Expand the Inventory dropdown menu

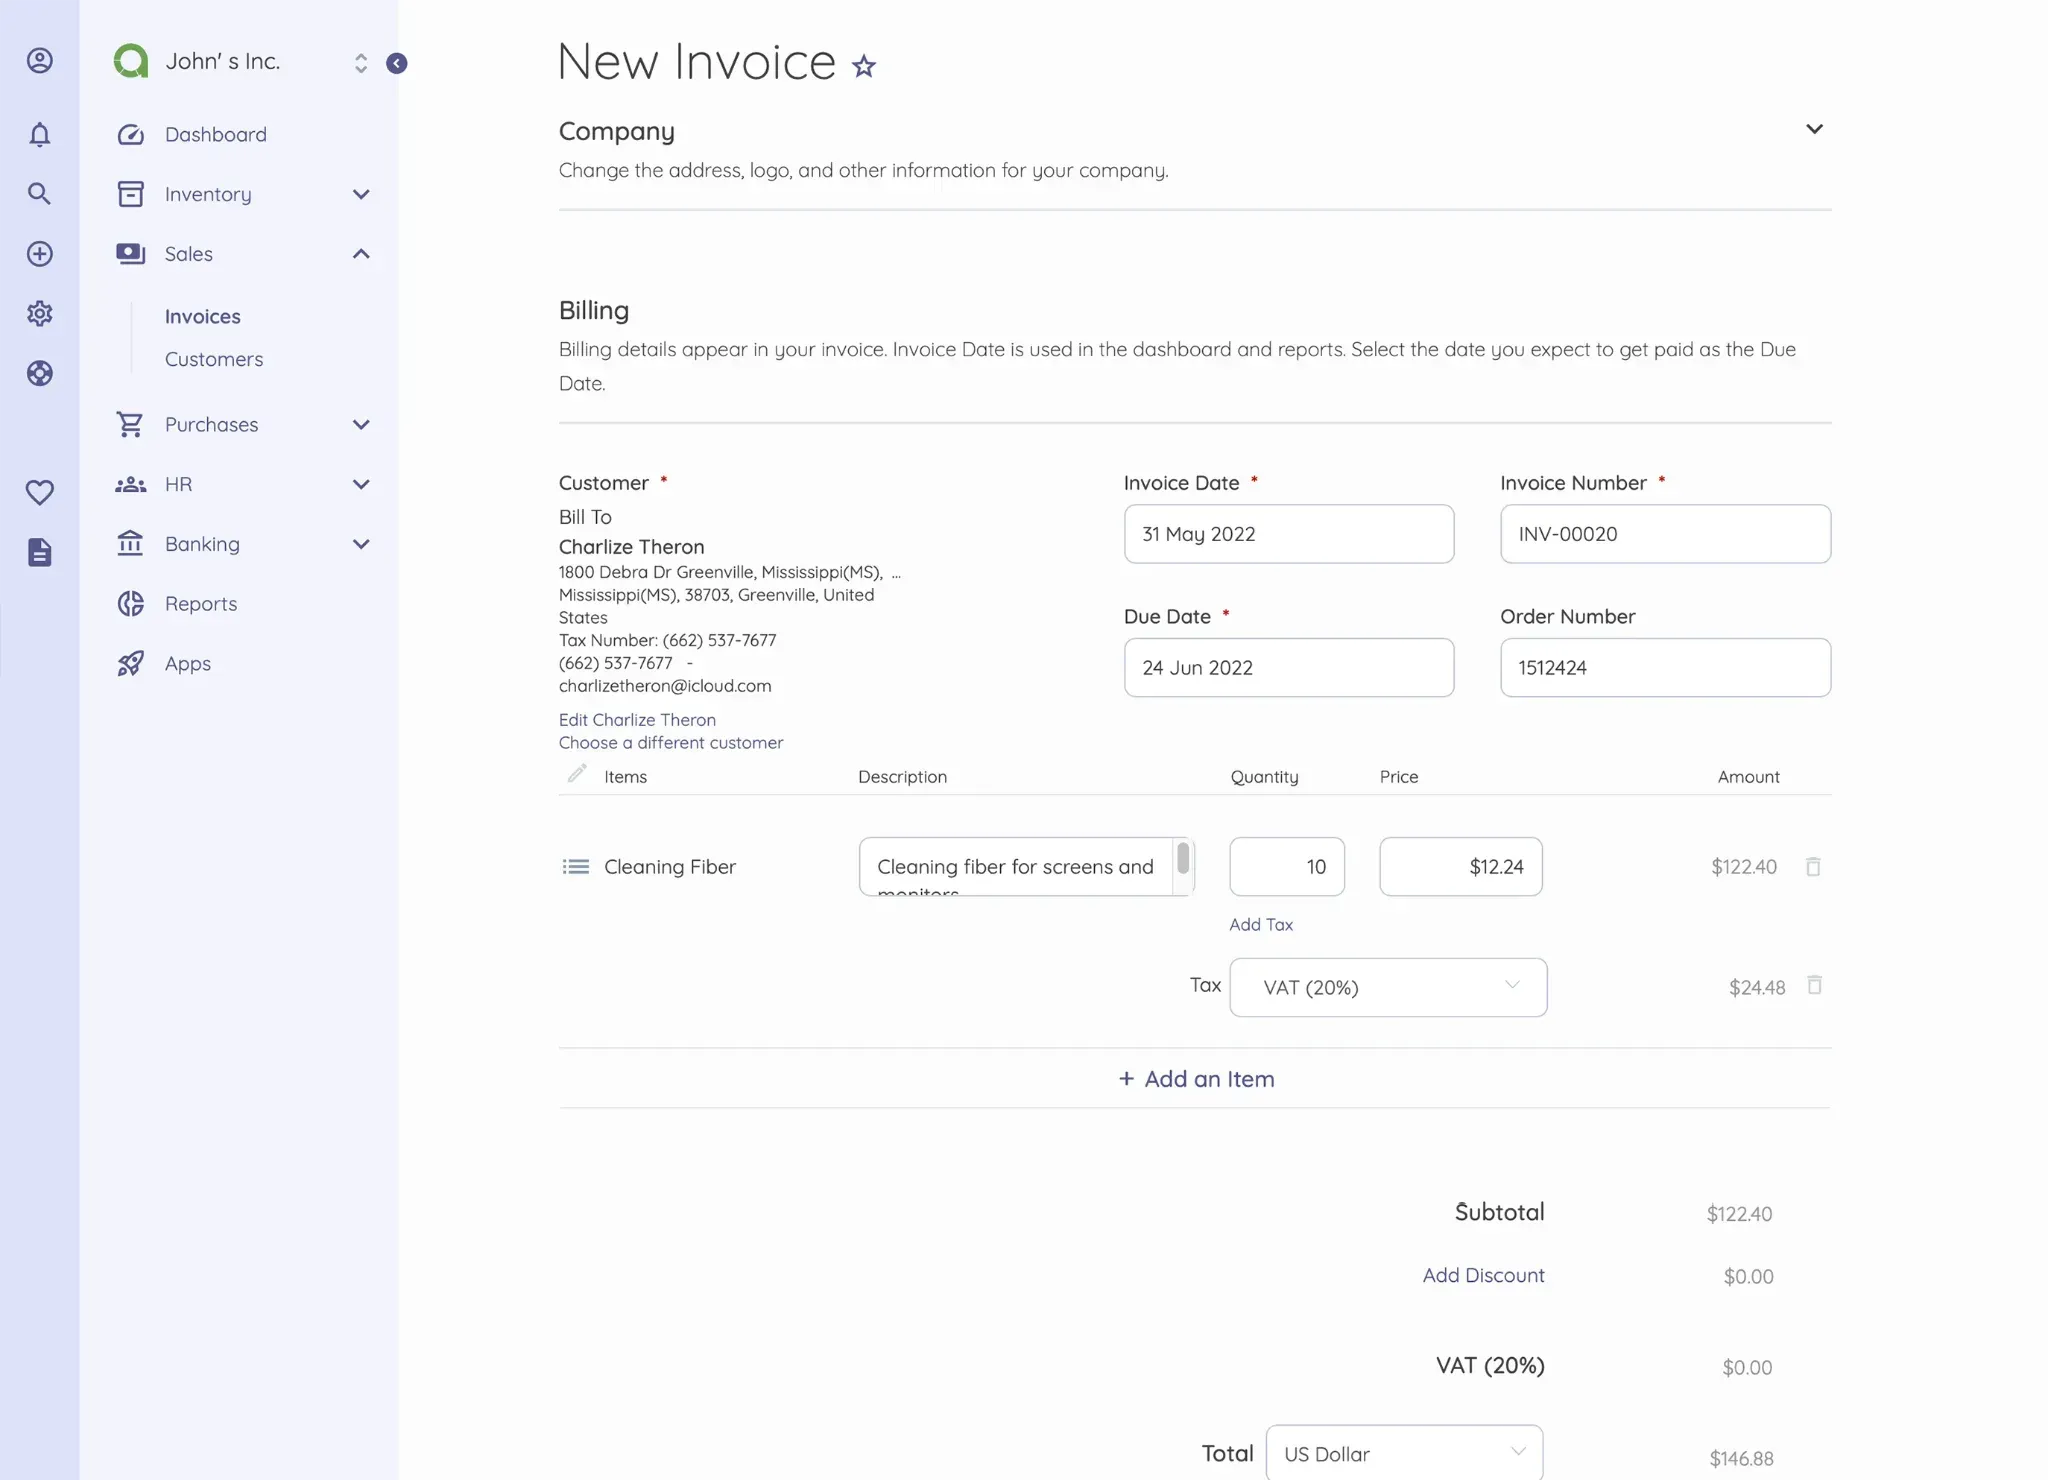(361, 194)
